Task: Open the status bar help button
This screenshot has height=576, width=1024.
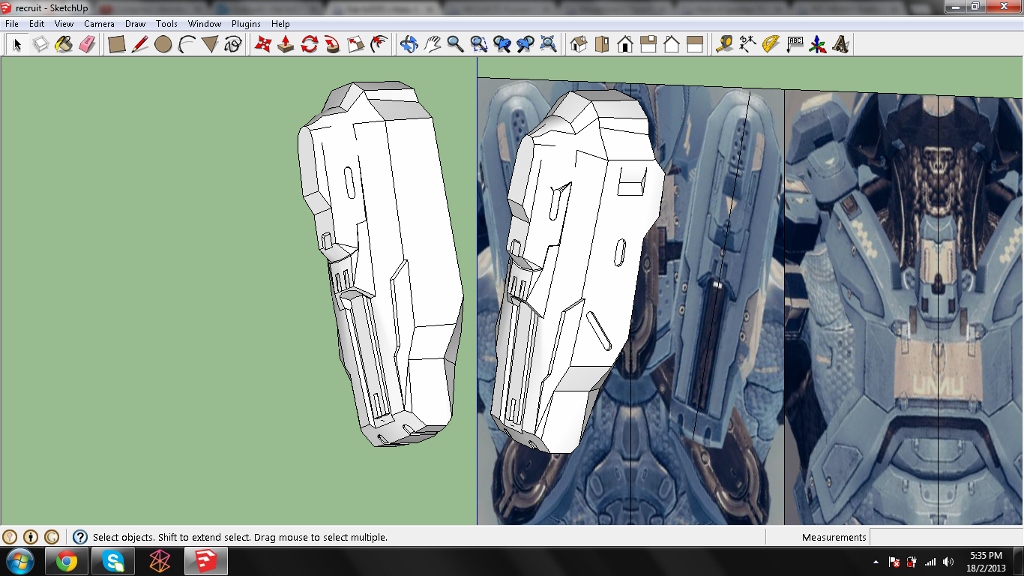Action: click(x=80, y=537)
